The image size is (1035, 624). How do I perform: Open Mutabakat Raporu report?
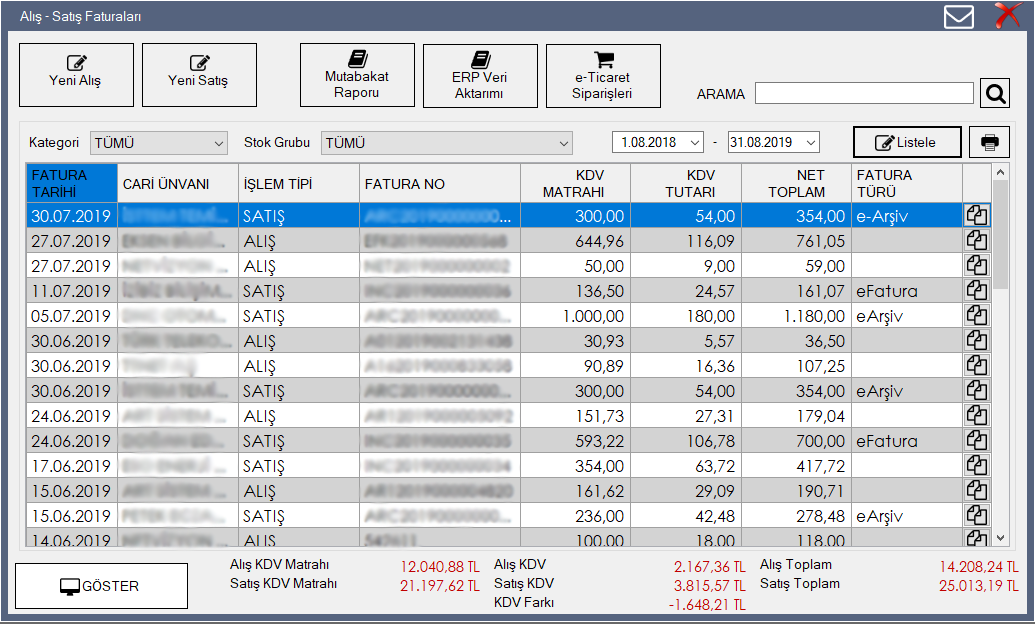[x=357, y=75]
